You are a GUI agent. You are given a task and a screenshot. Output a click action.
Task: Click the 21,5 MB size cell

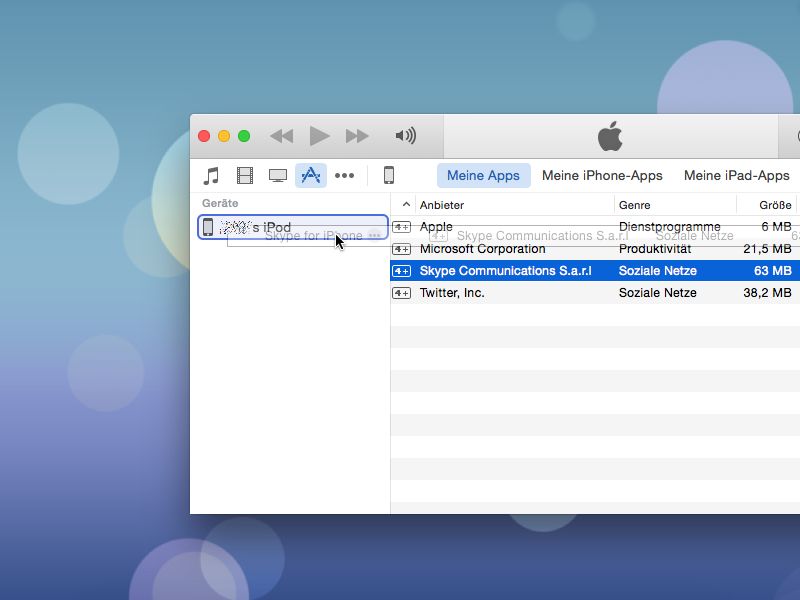pyautogui.click(x=767, y=249)
